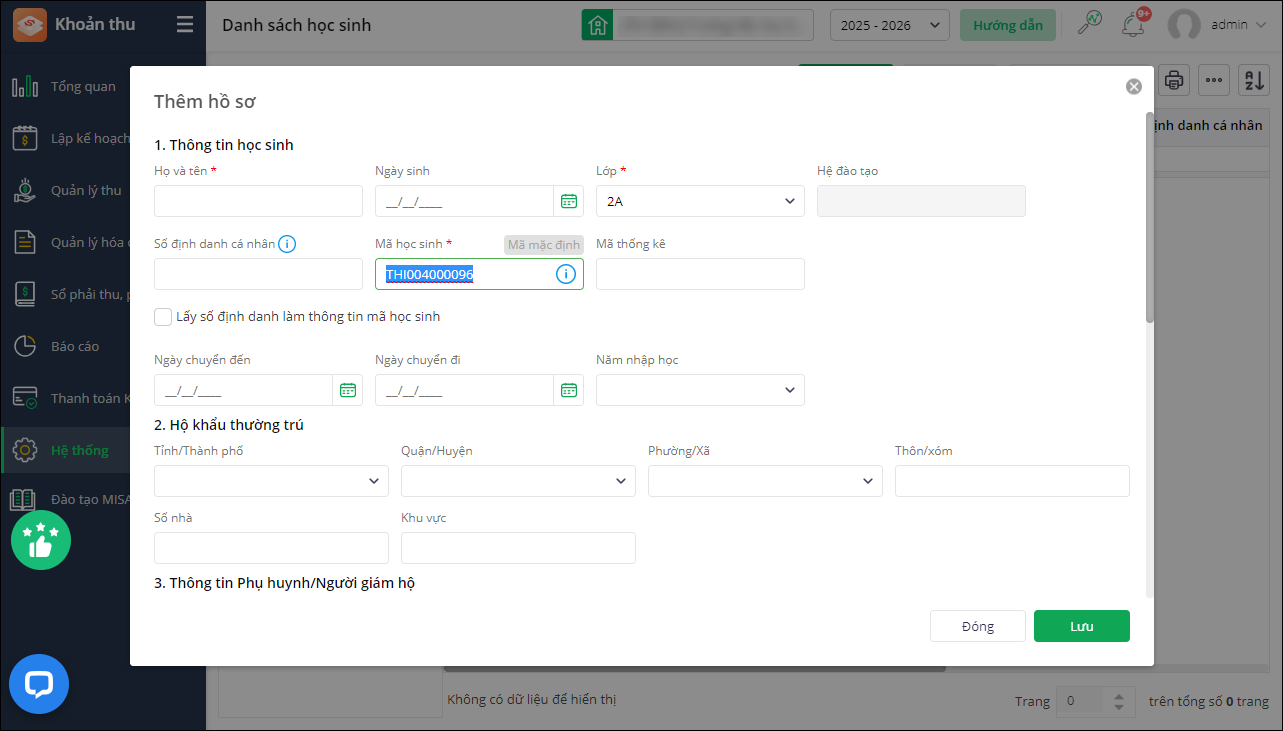Viewport: 1283px width, 731px height.
Task: Open the Ngày sinh calendar picker
Action: coord(569,201)
